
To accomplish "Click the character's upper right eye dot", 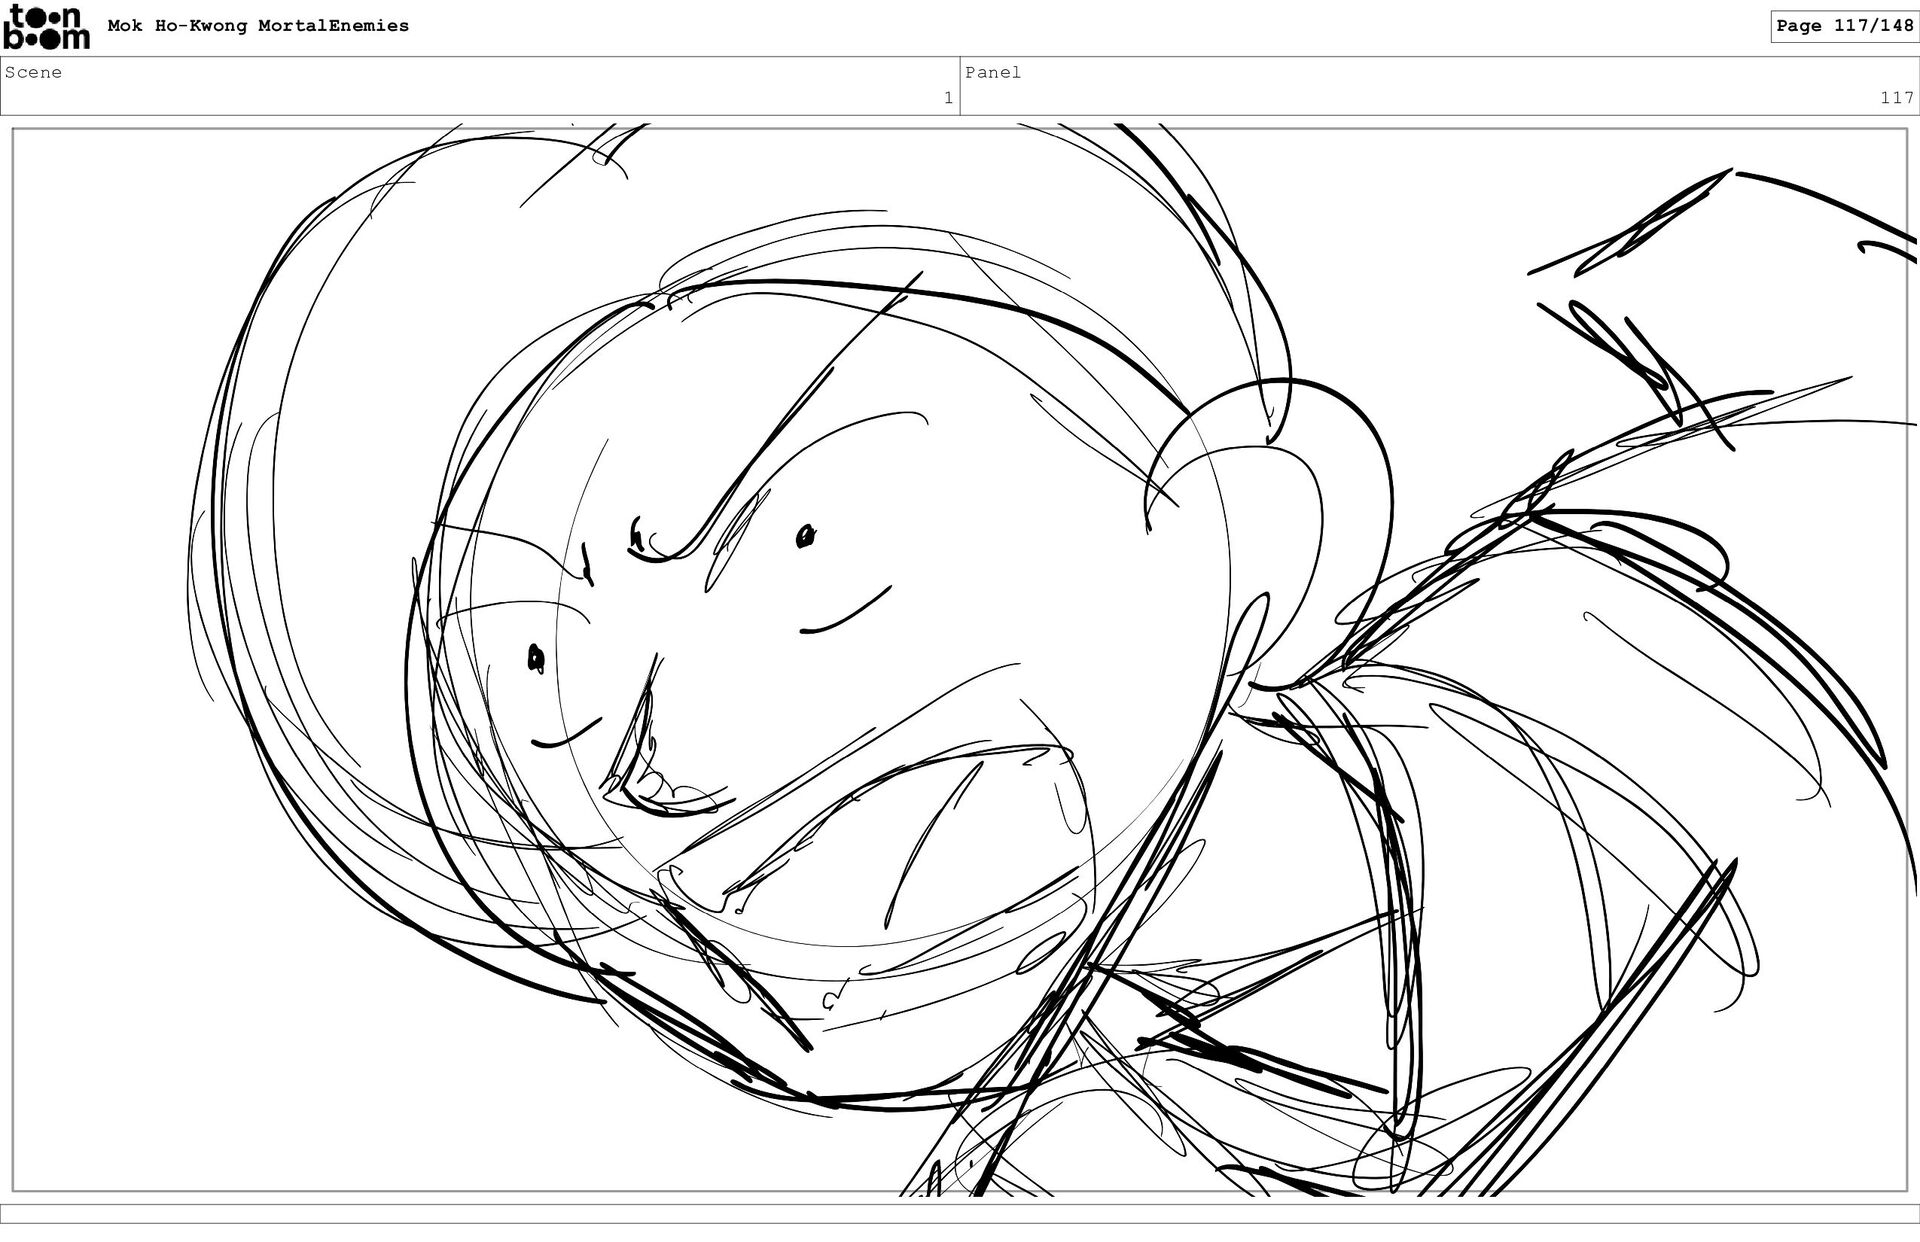I will point(804,538).
